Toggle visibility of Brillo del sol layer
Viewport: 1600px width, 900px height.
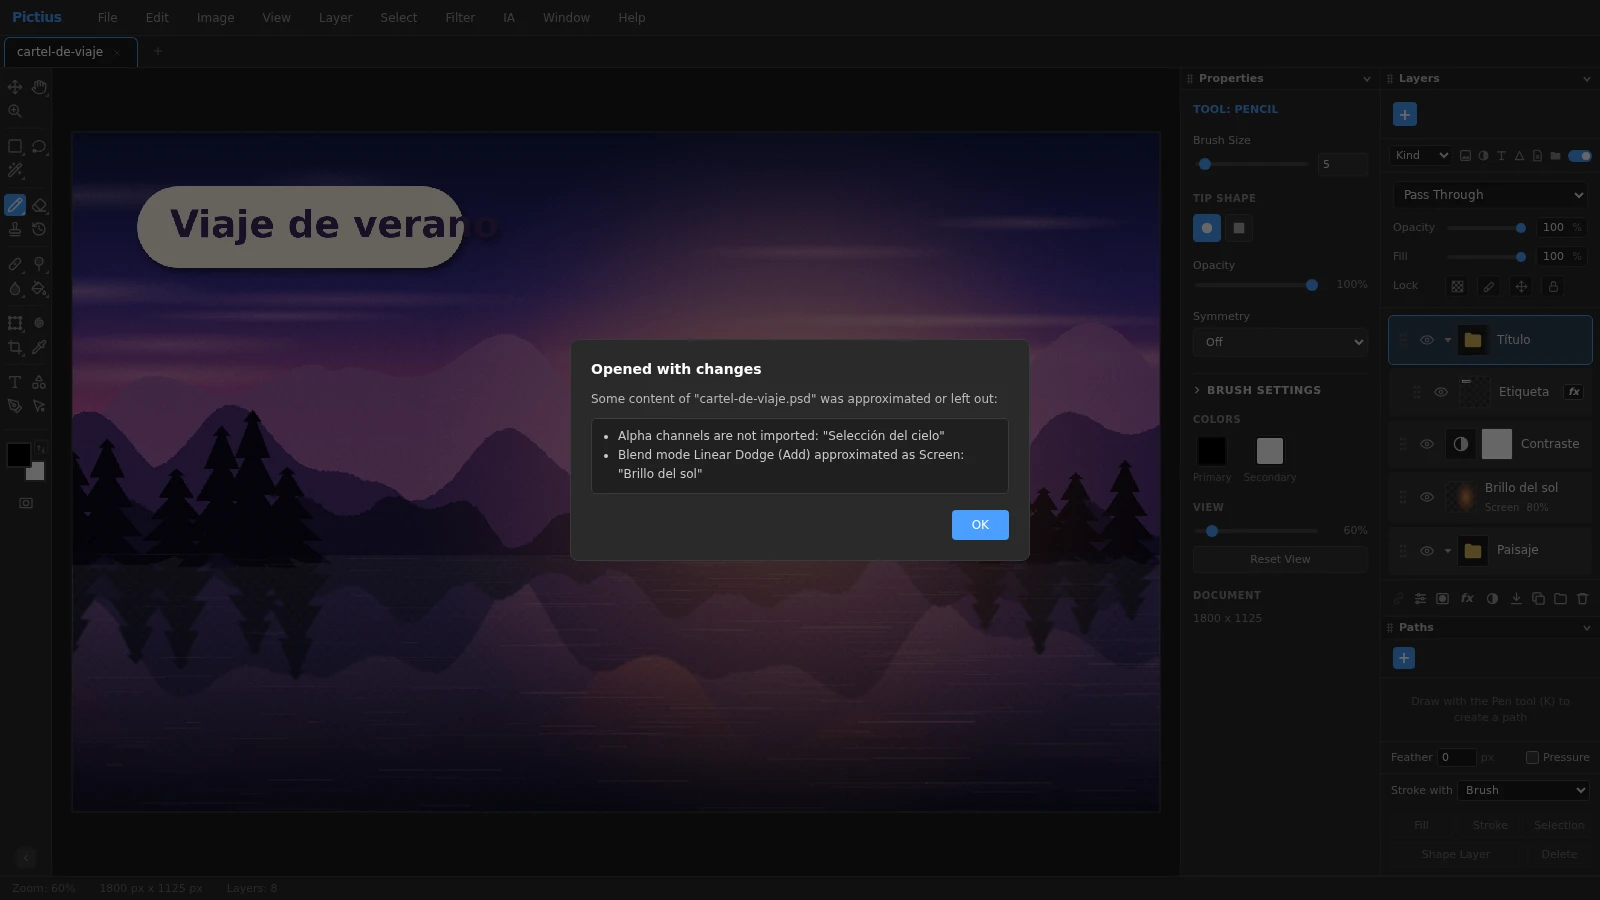coord(1427,497)
